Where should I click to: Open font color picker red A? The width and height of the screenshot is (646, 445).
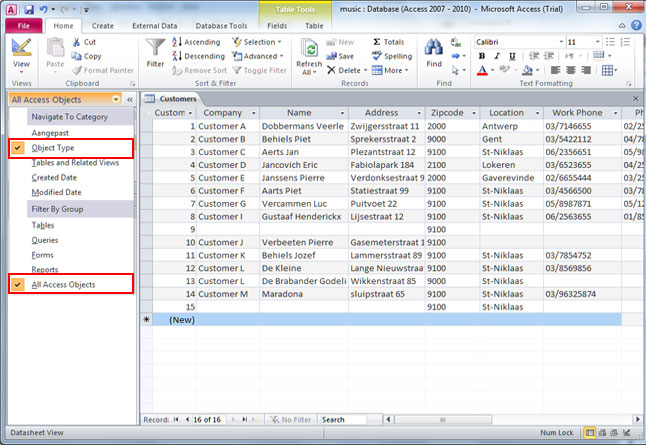(x=482, y=70)
